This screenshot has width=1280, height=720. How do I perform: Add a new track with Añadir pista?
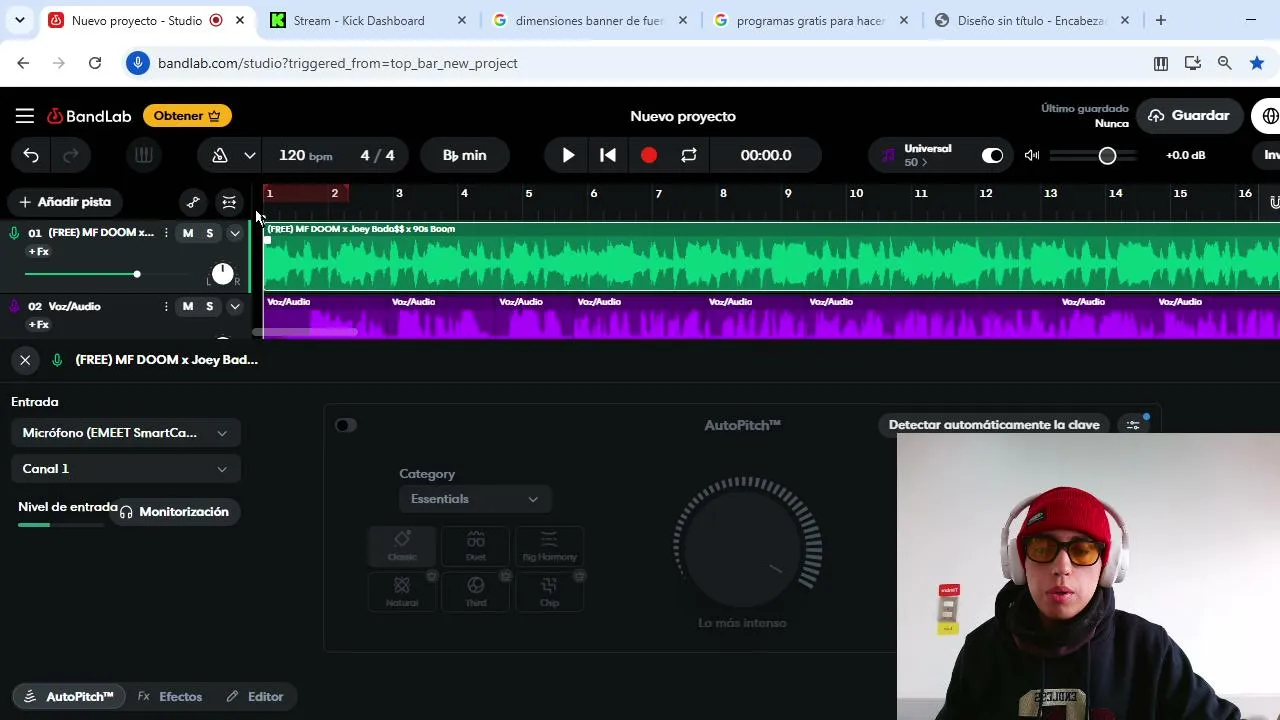[66, 202]
